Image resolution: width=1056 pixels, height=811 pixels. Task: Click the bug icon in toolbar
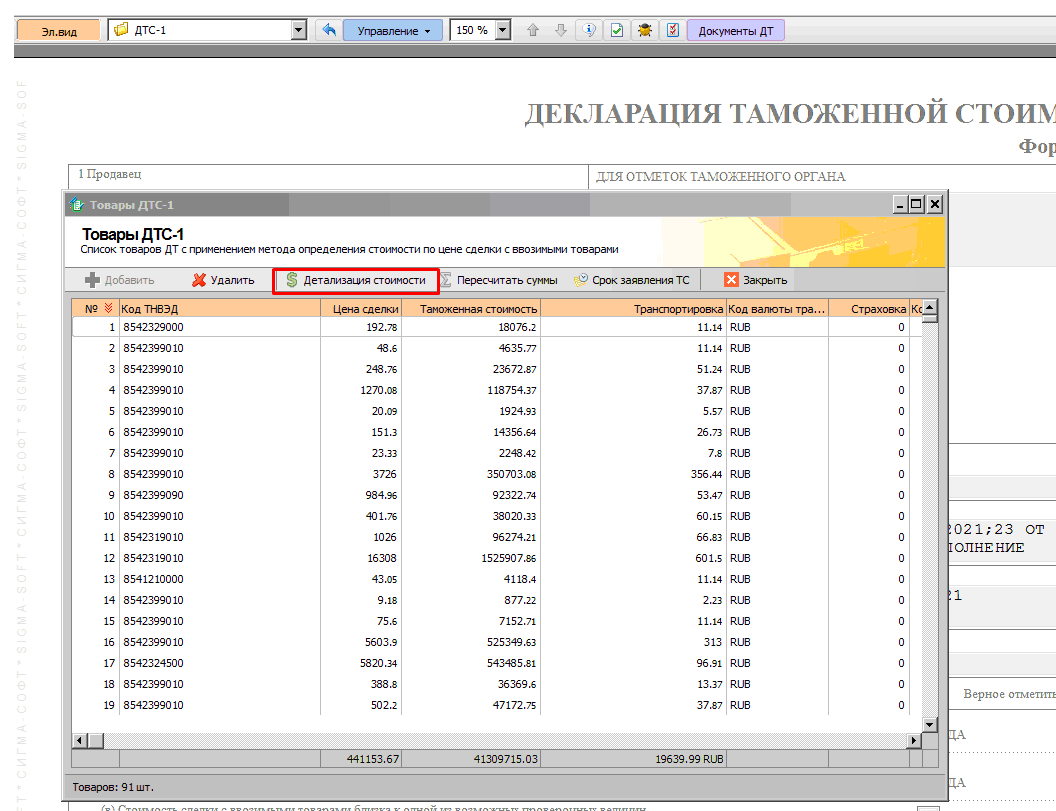(645, 30)
